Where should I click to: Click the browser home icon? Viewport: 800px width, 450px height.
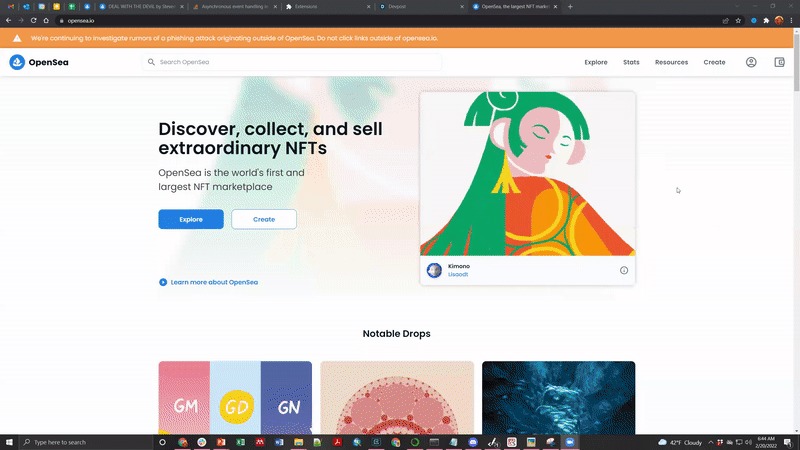click(46, 20)
